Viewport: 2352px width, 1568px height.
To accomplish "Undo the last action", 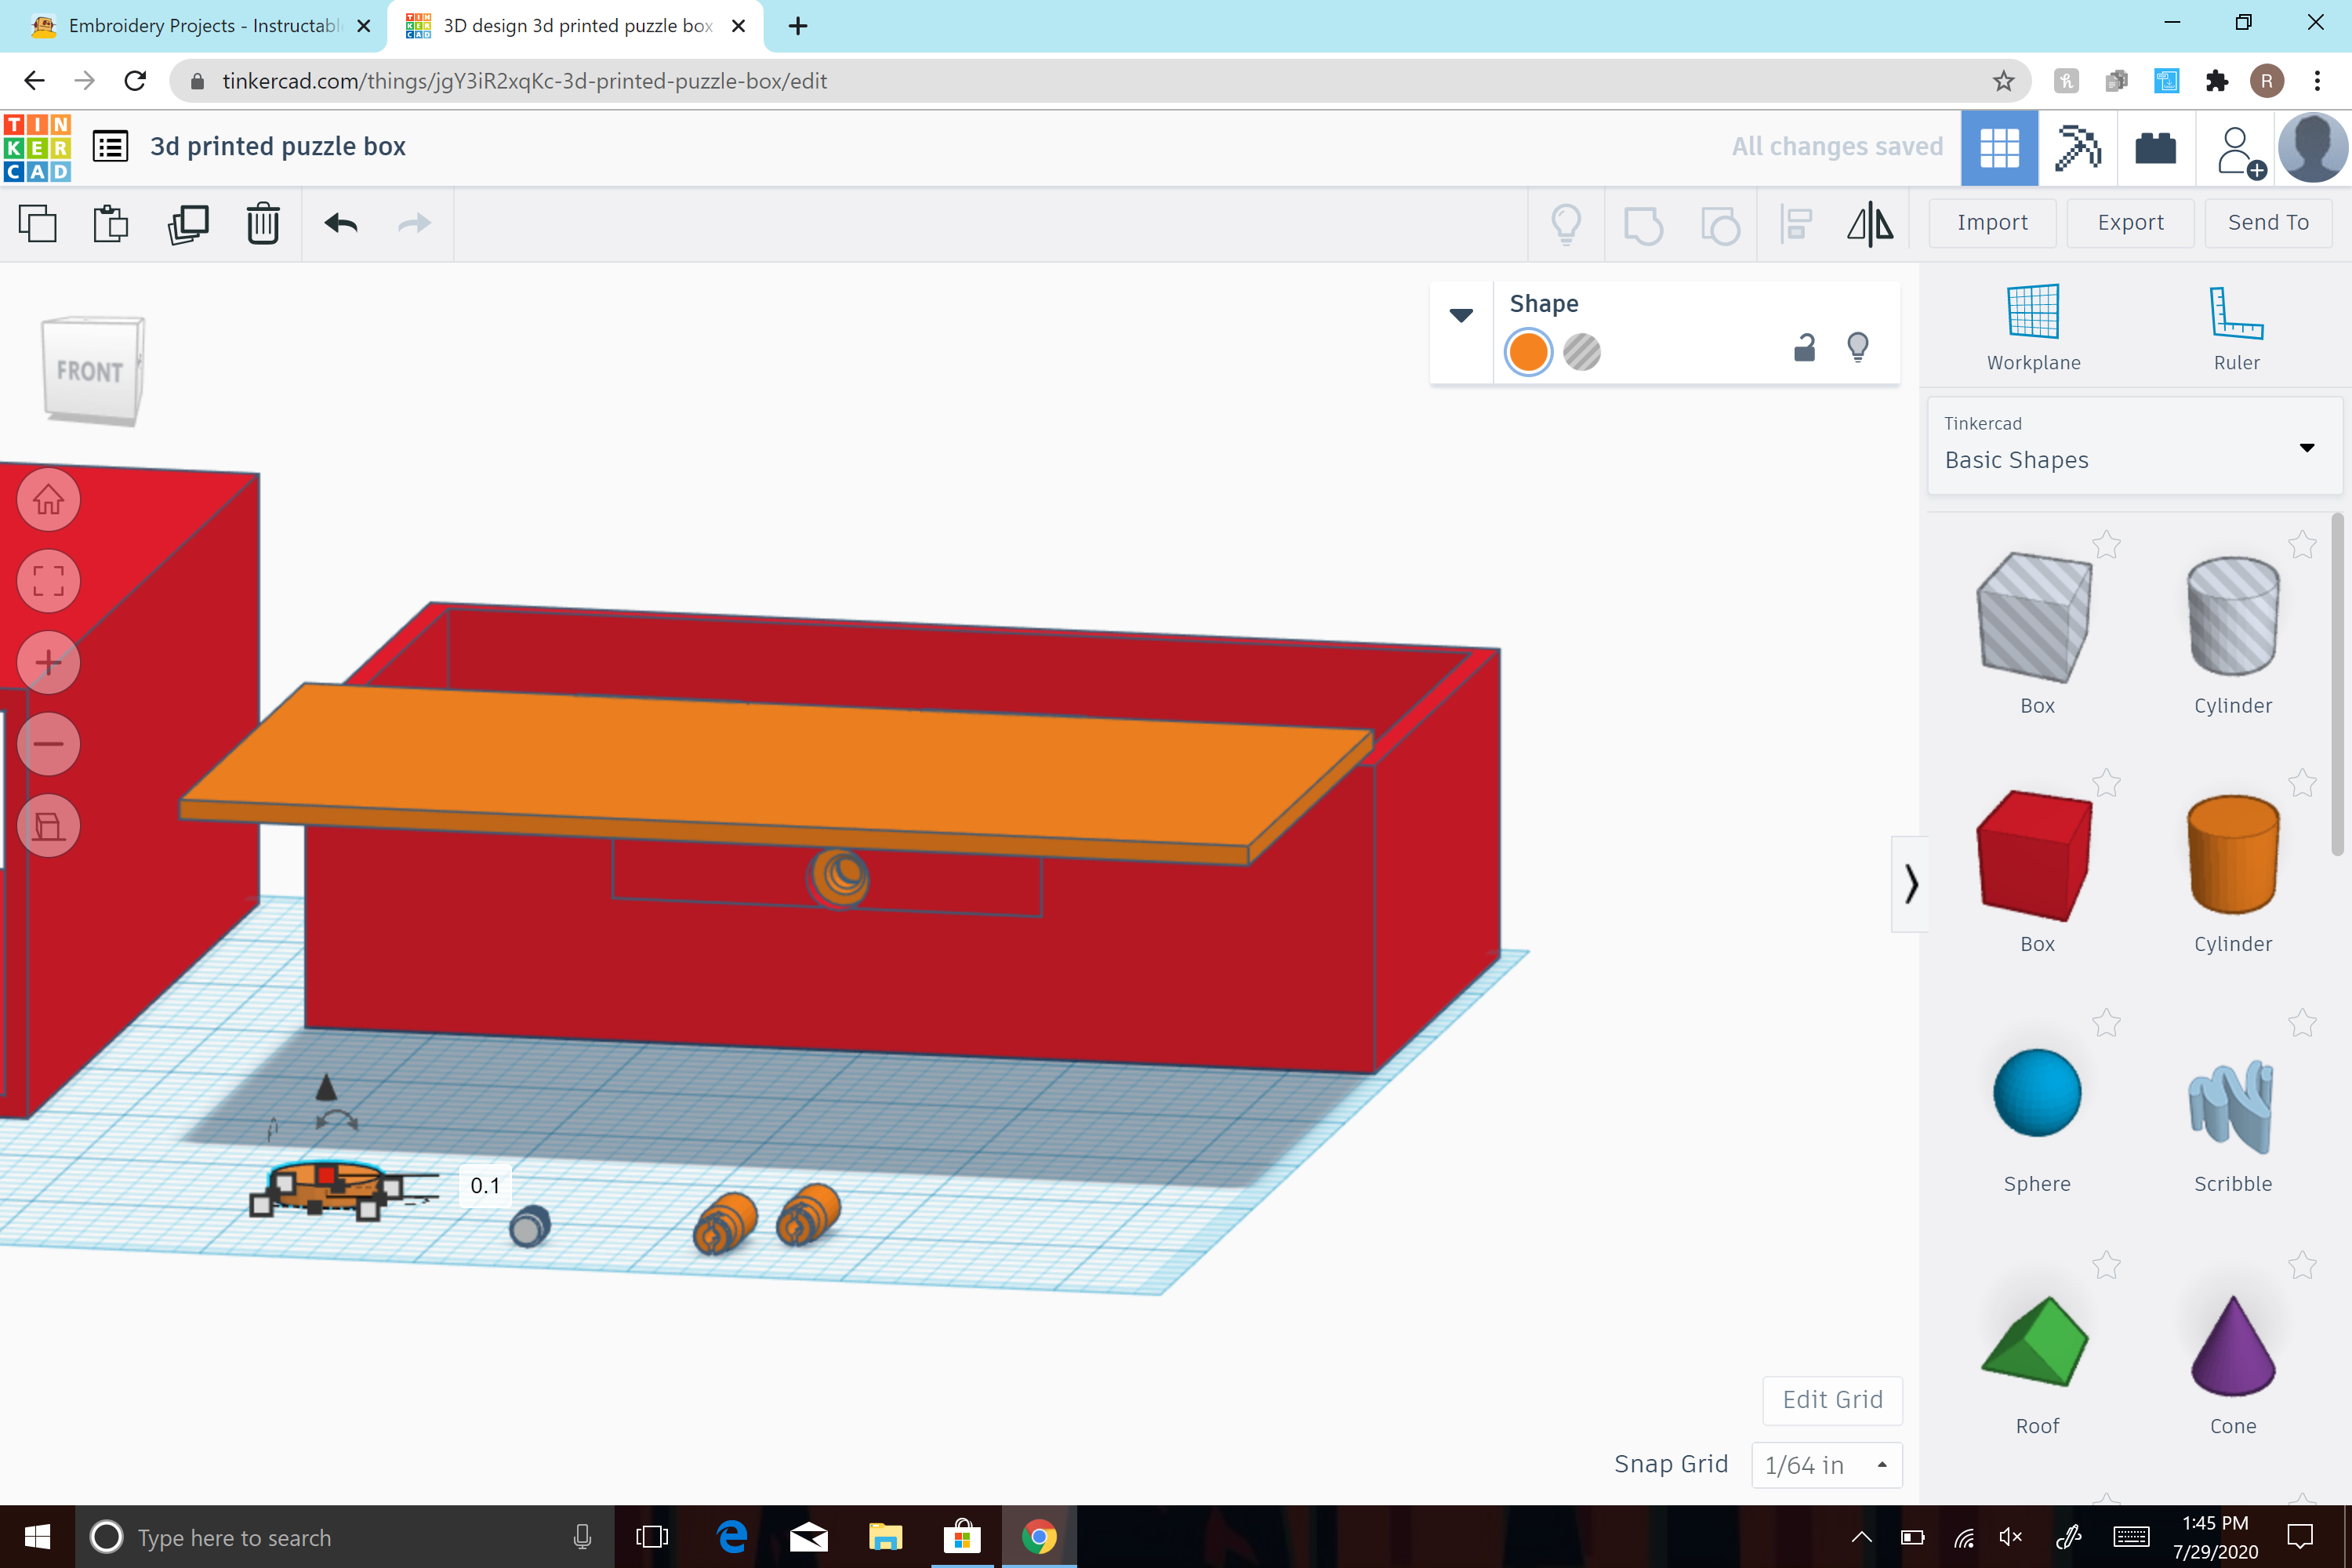I will (x=341, y=223).
